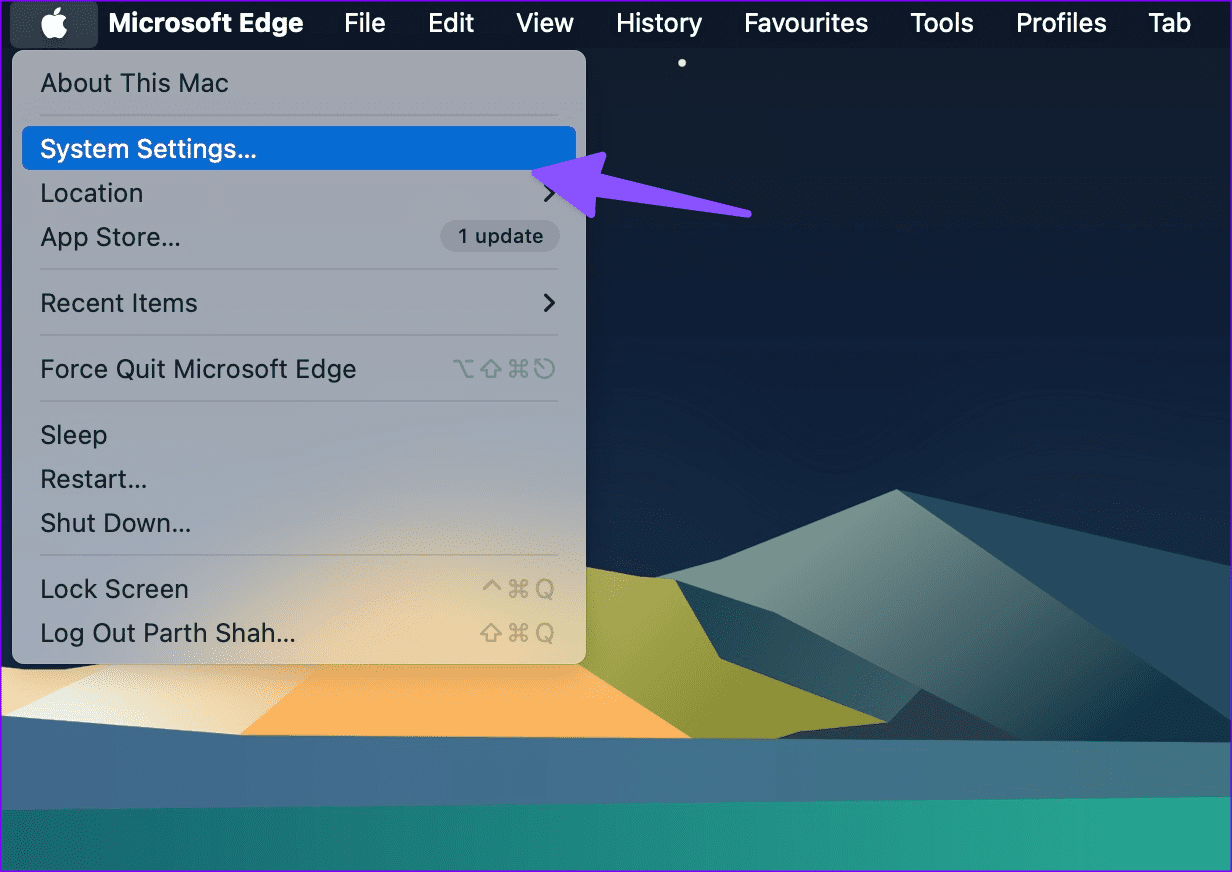Open the Apple menu icon
This screenshot has width=1232, height=872.
(x=54, y=23)
